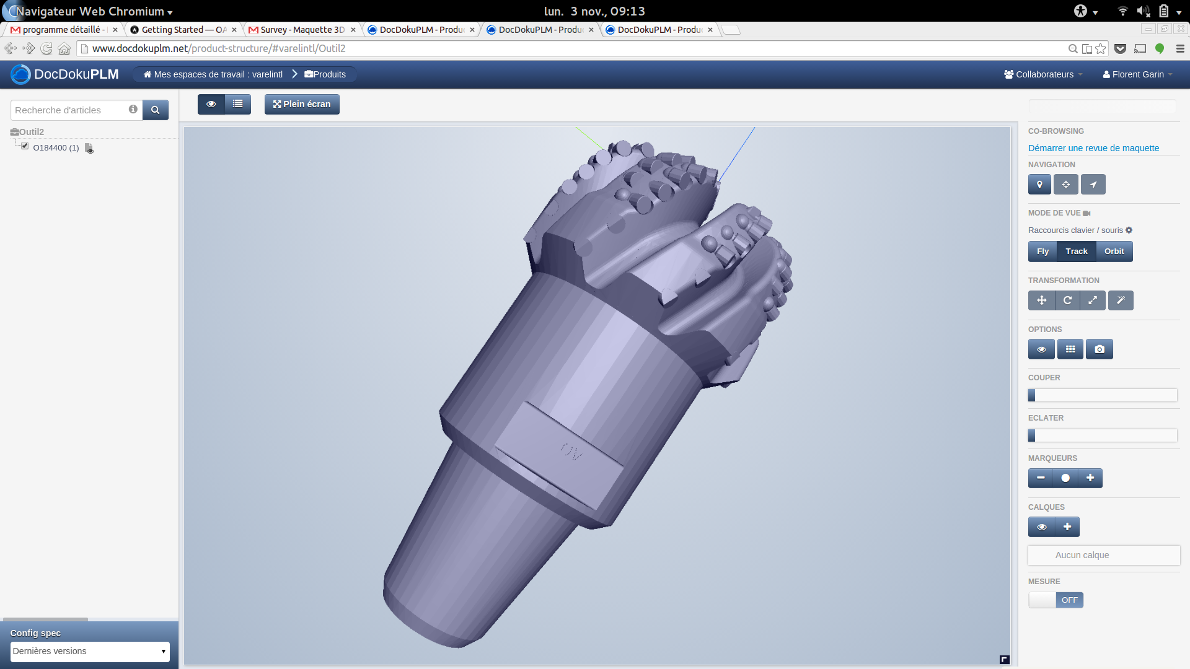The width and height of the screenshot is (1190, 669).
Task: Click the camera screenshot icon in Options
Action: [x=1099, y=350]
